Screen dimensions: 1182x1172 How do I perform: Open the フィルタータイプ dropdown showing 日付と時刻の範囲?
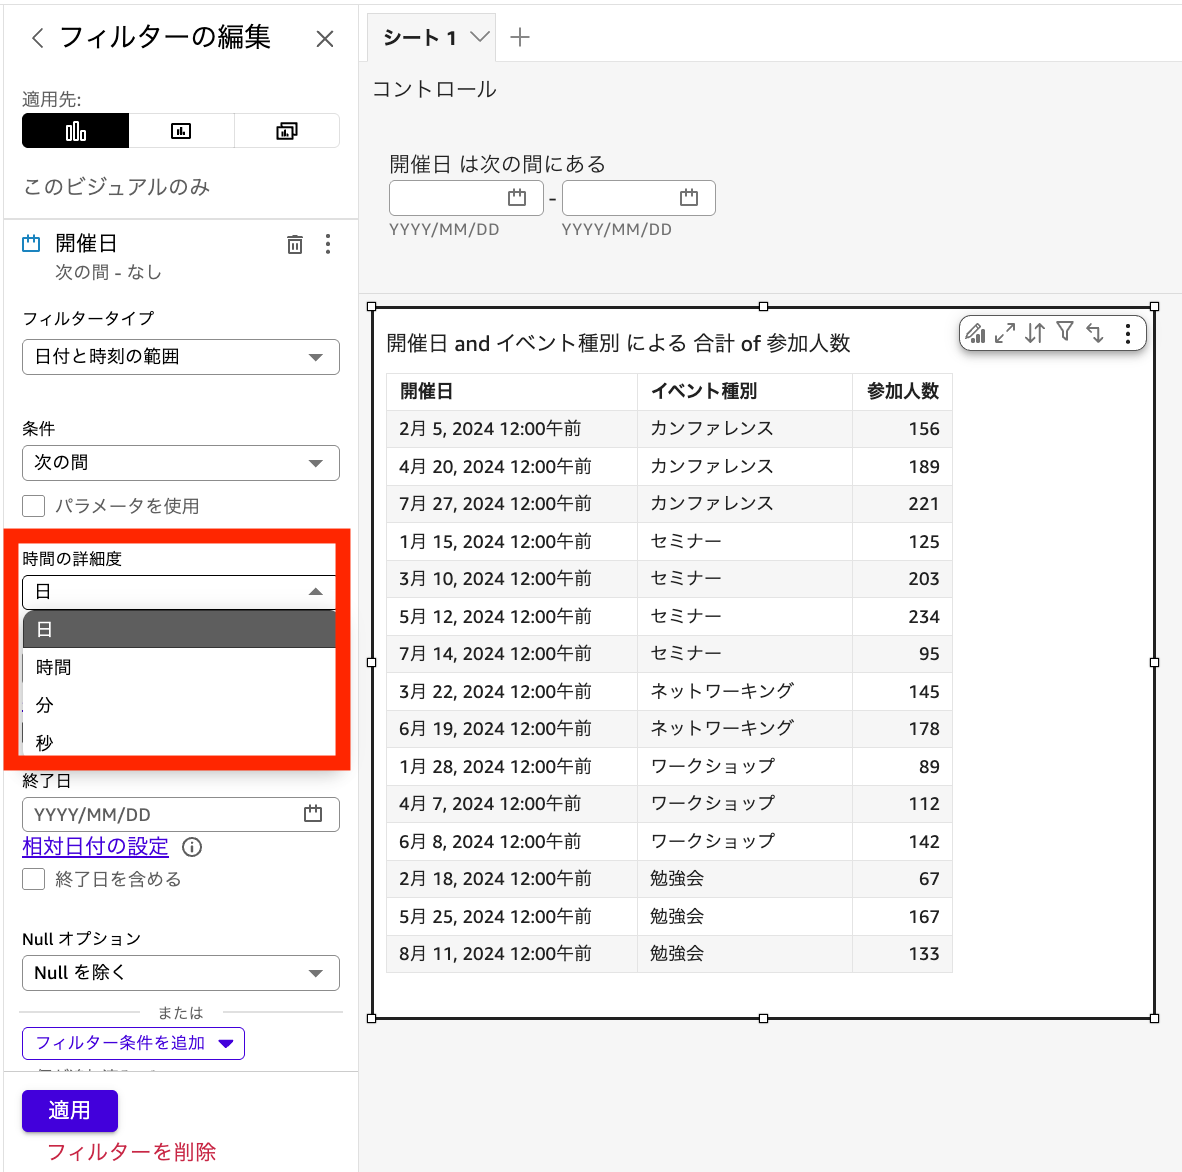(x=180, y=357)
